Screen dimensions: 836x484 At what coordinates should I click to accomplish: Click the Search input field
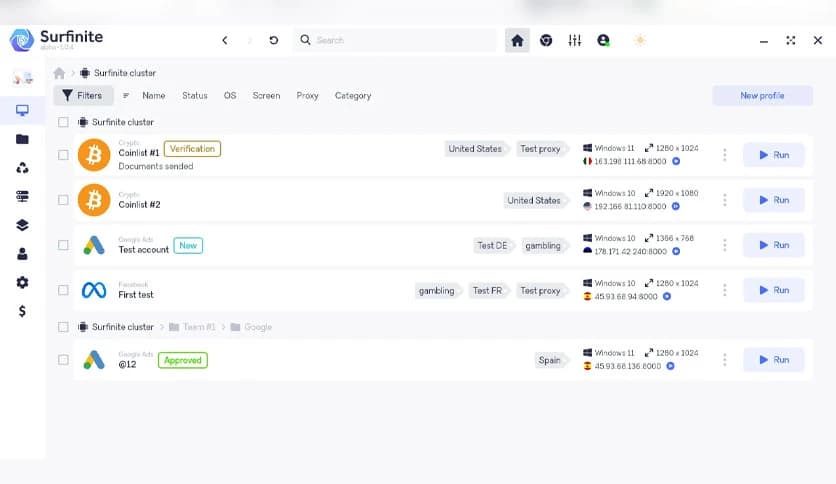[400, 41]
